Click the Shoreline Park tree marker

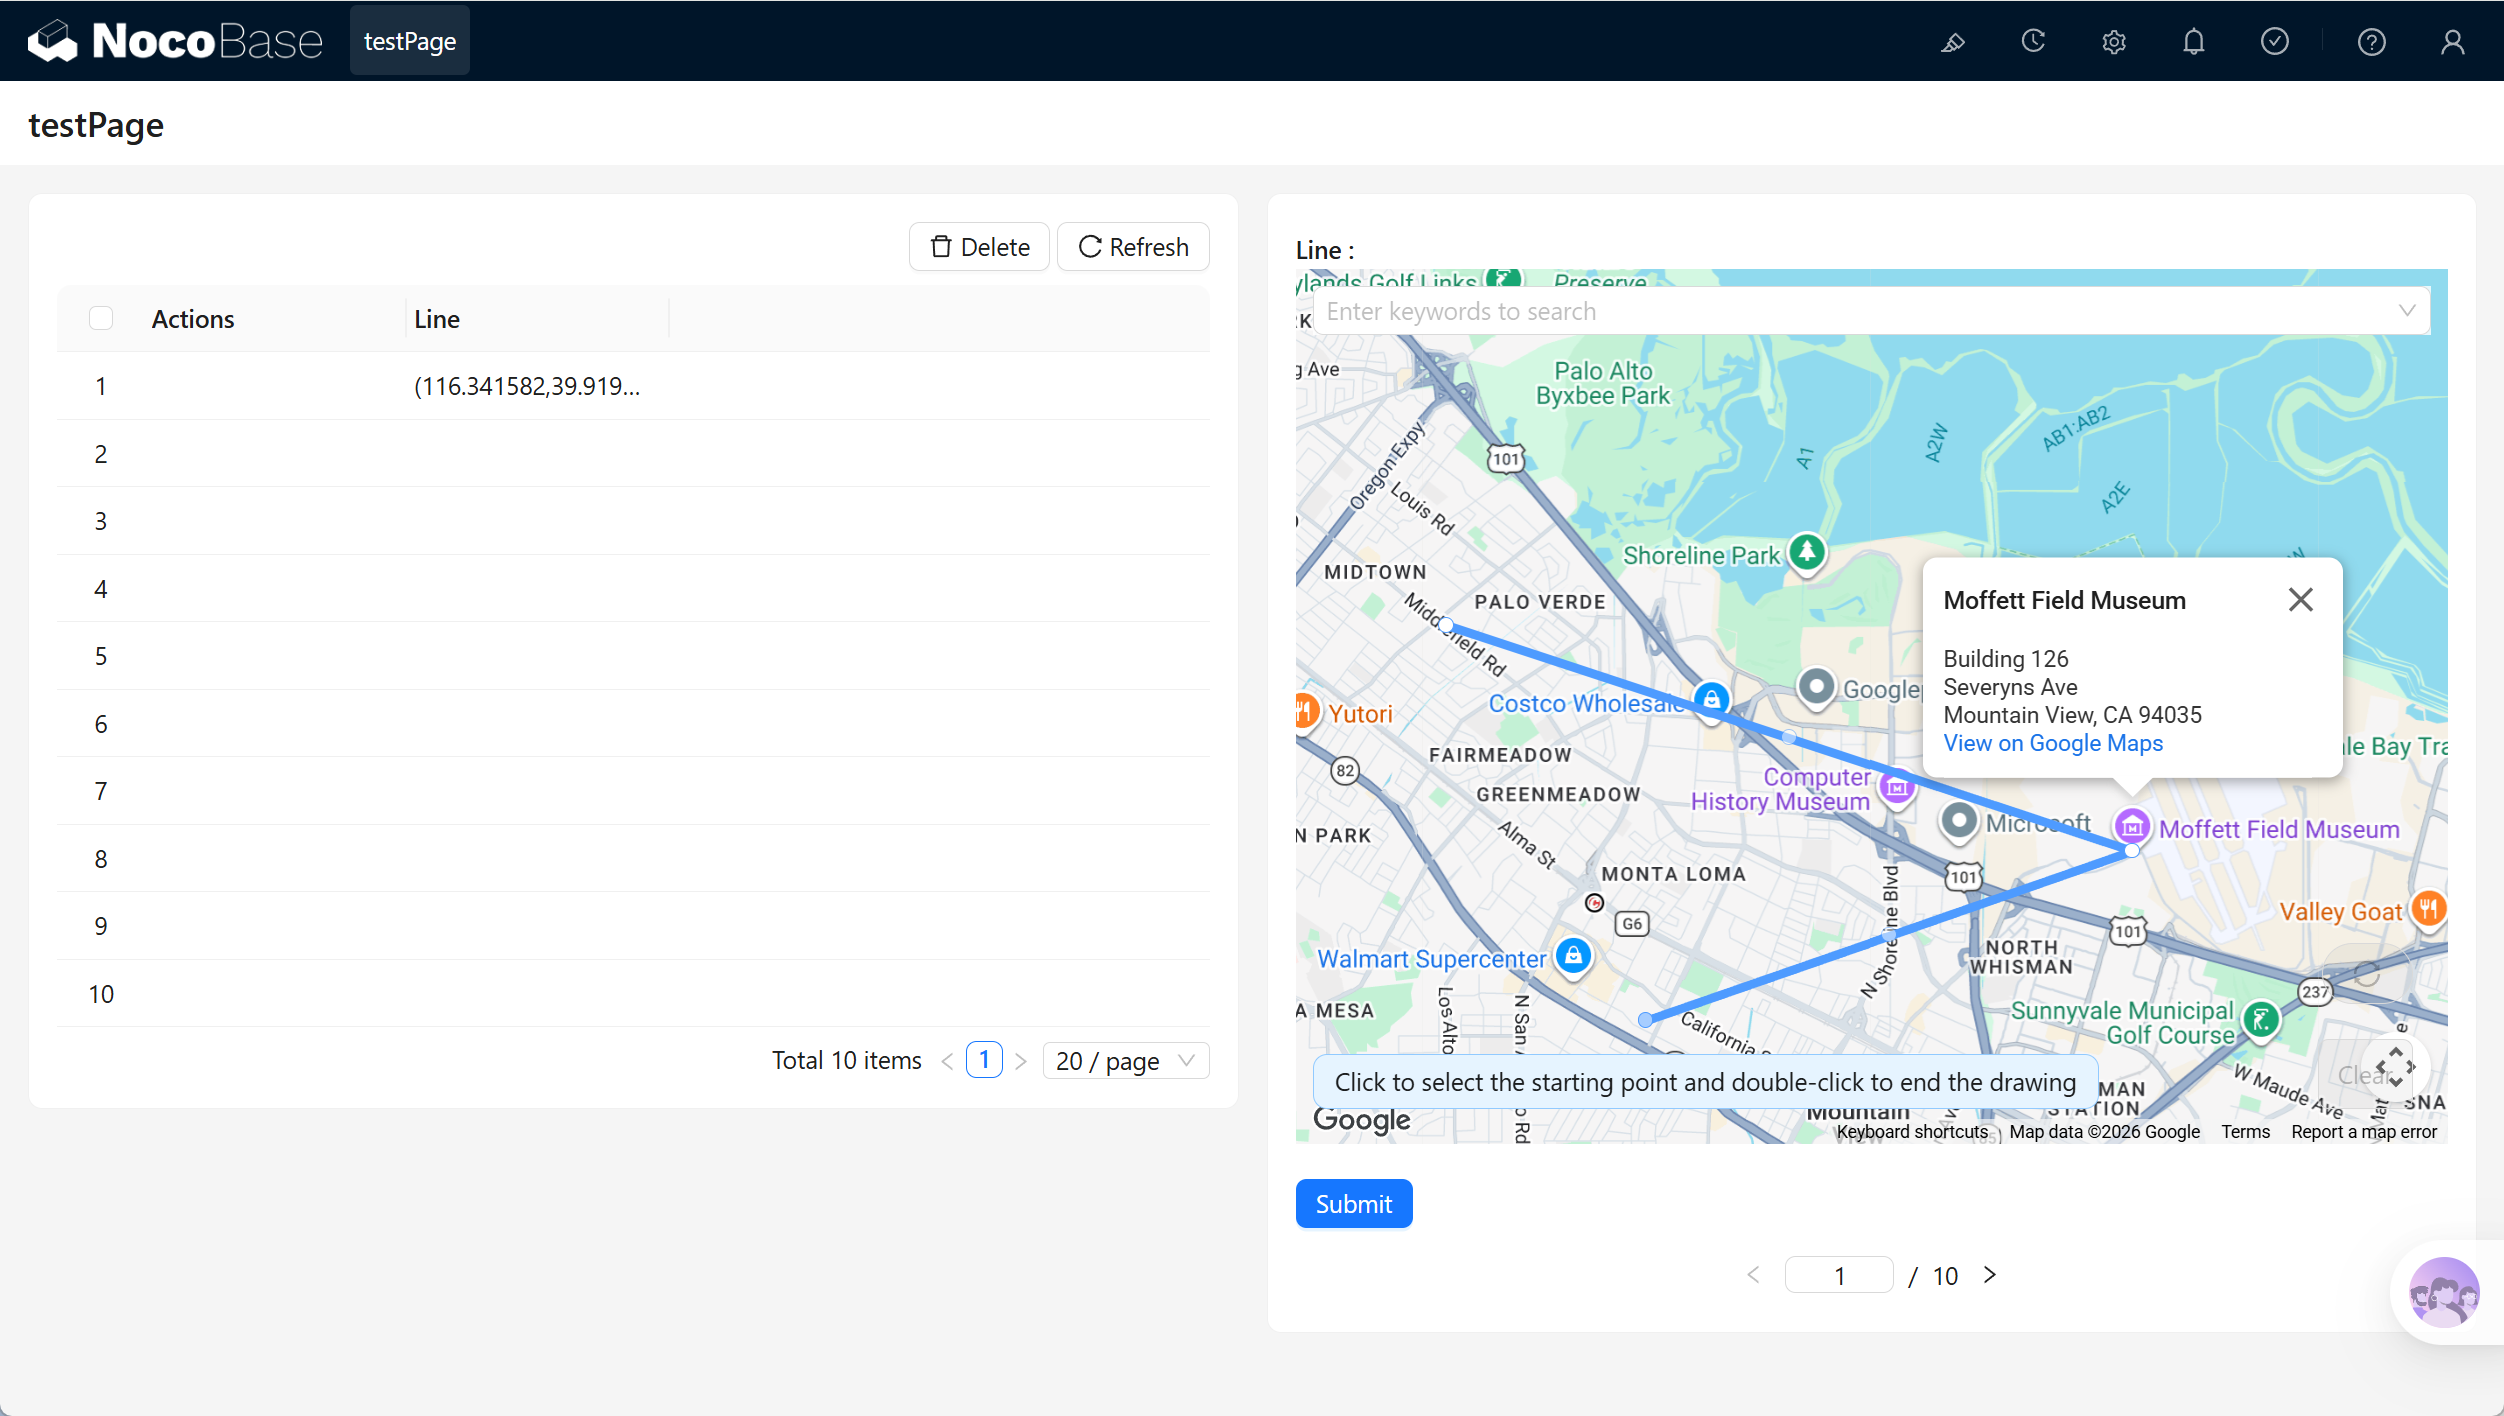[x=1807, y=552]
